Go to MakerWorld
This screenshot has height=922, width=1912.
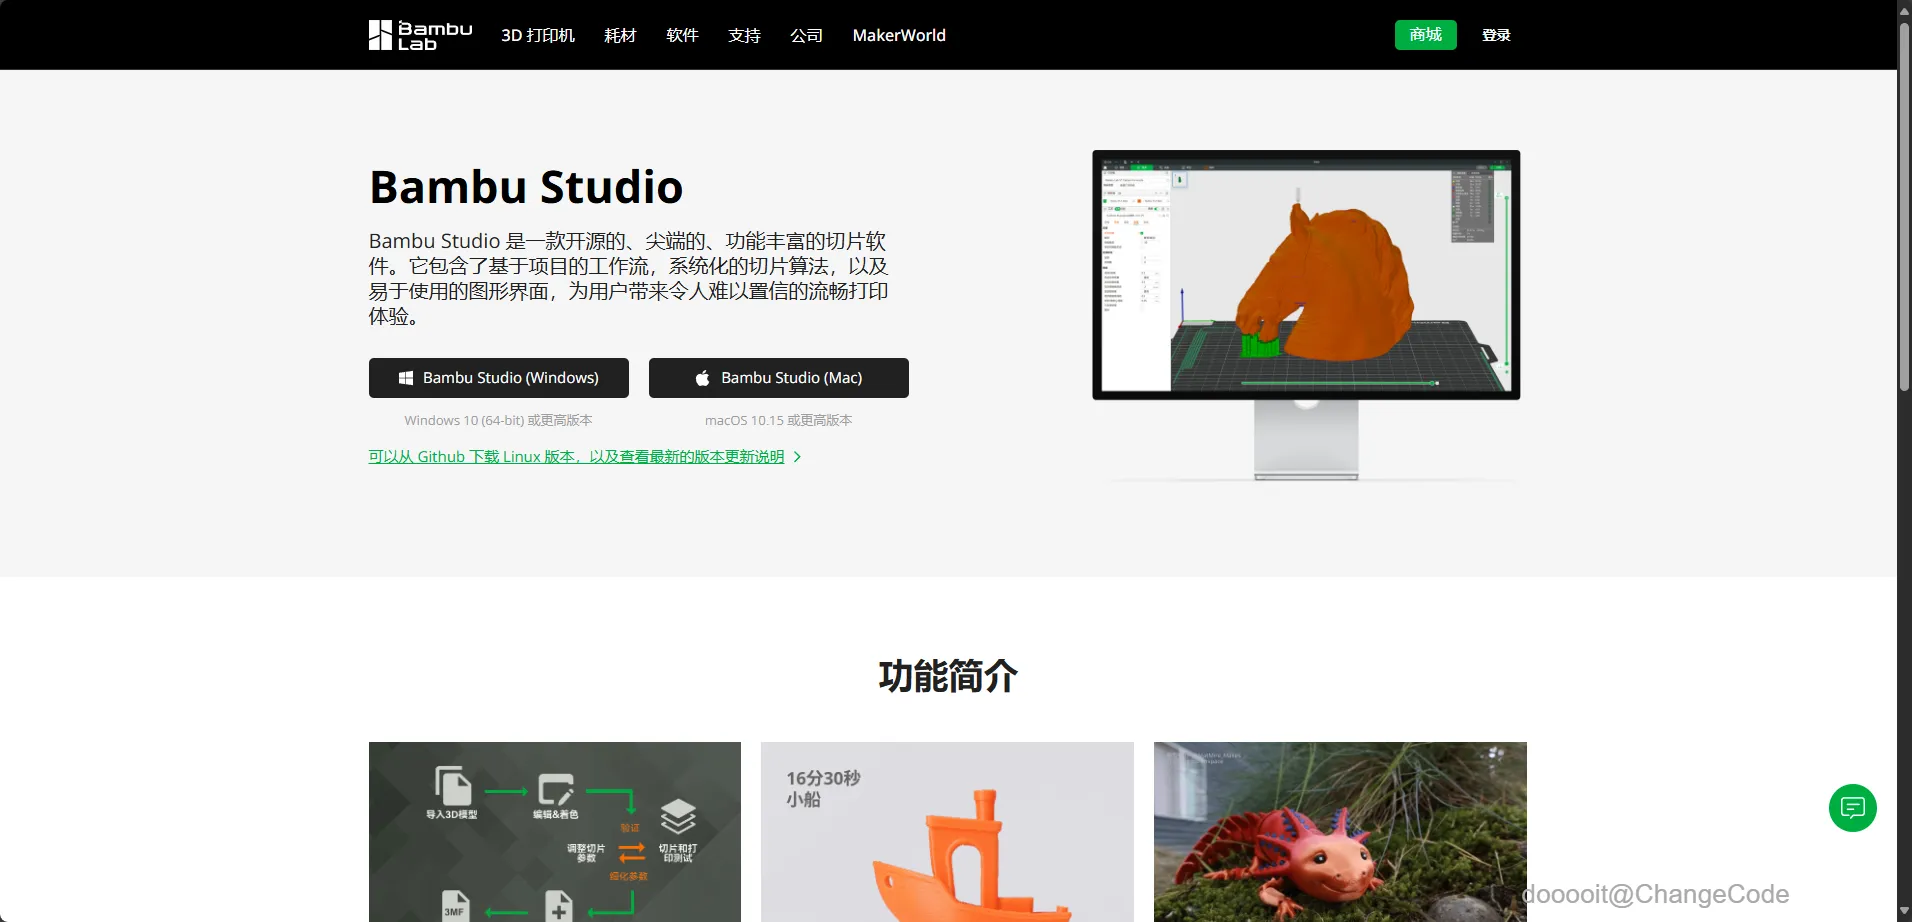(899, 35)
